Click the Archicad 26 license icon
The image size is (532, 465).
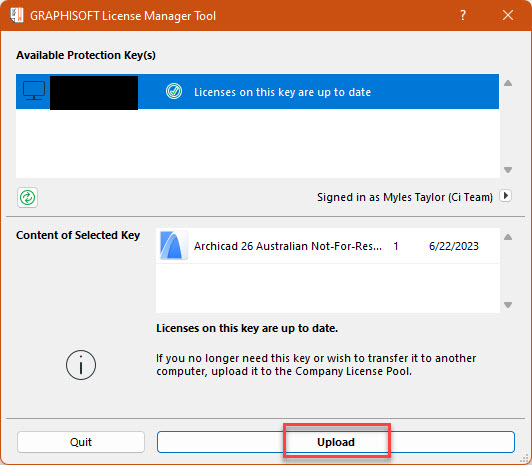173,246
